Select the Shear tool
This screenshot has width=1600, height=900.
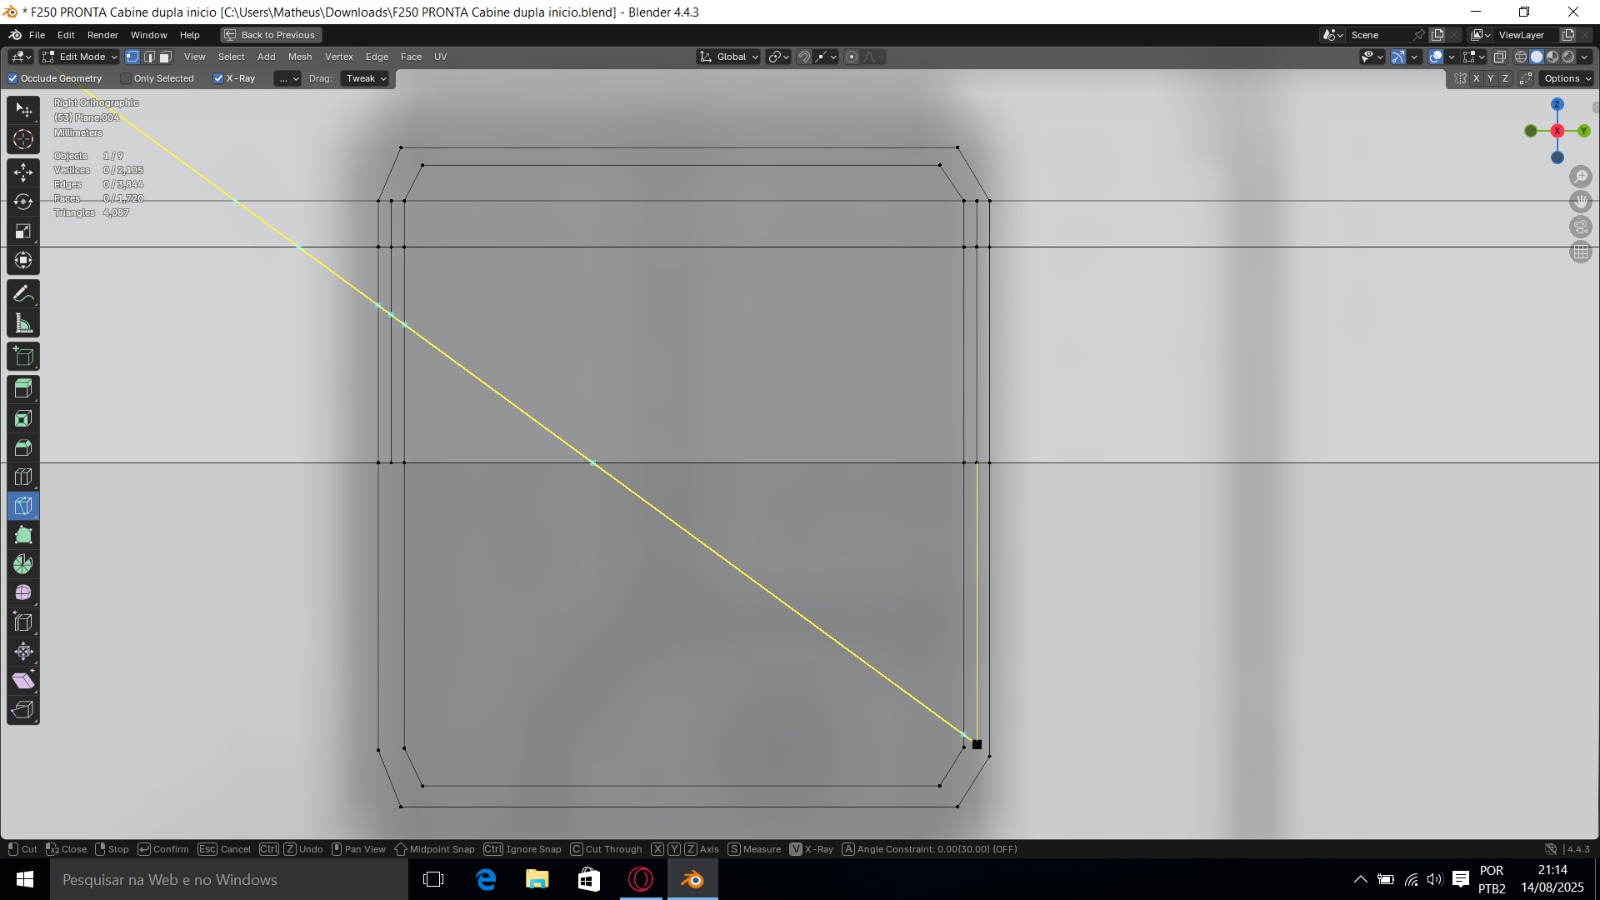(24, 681)
